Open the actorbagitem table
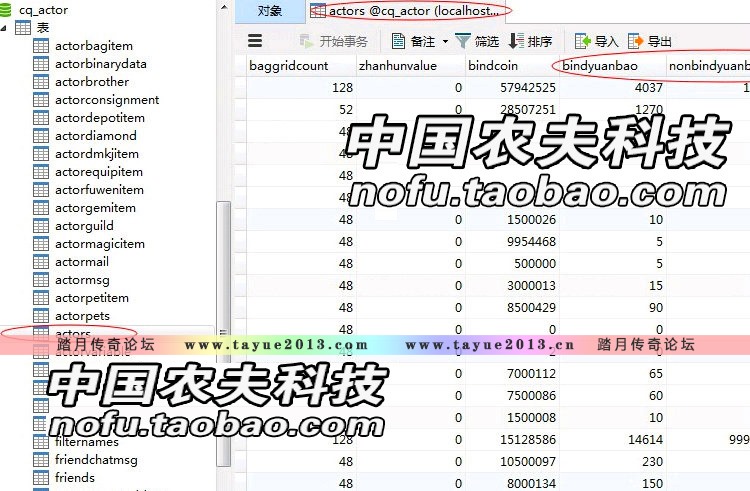Image resolution: width=750 pixels, height=491 pixels. pos(94,46)
